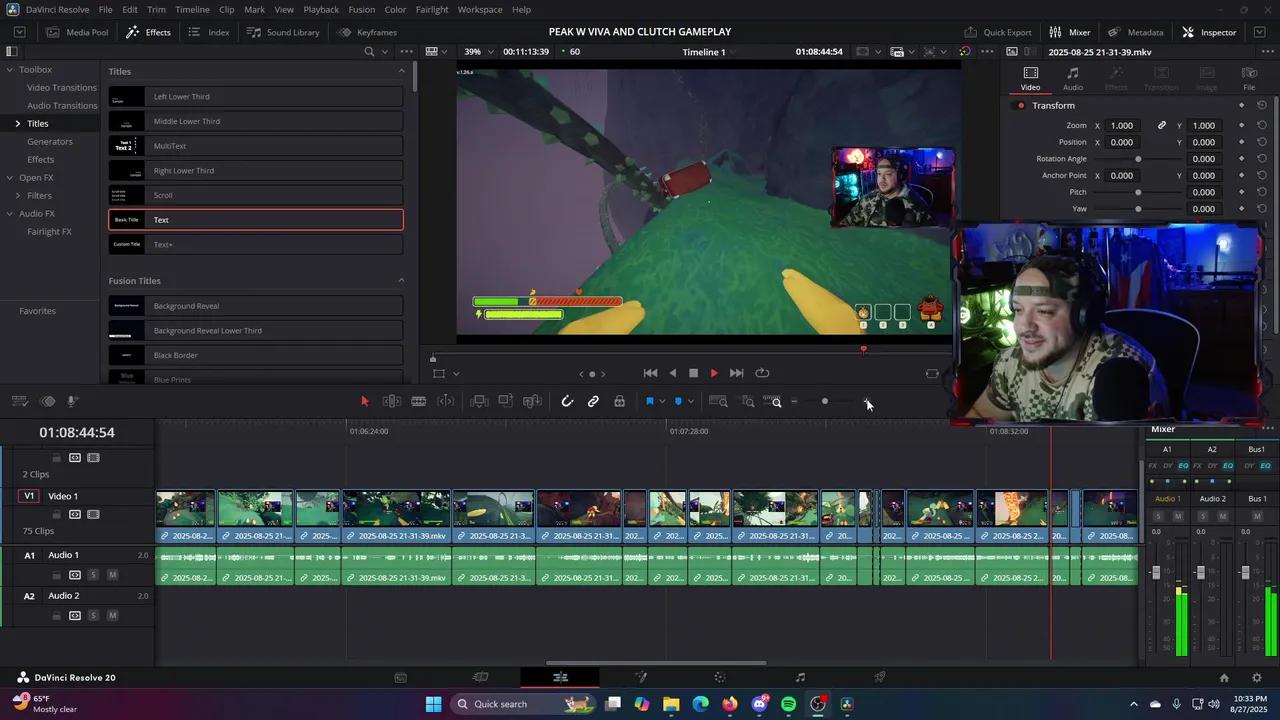Open the viewer zoom 39% dropdown

[x=476, y=51]
